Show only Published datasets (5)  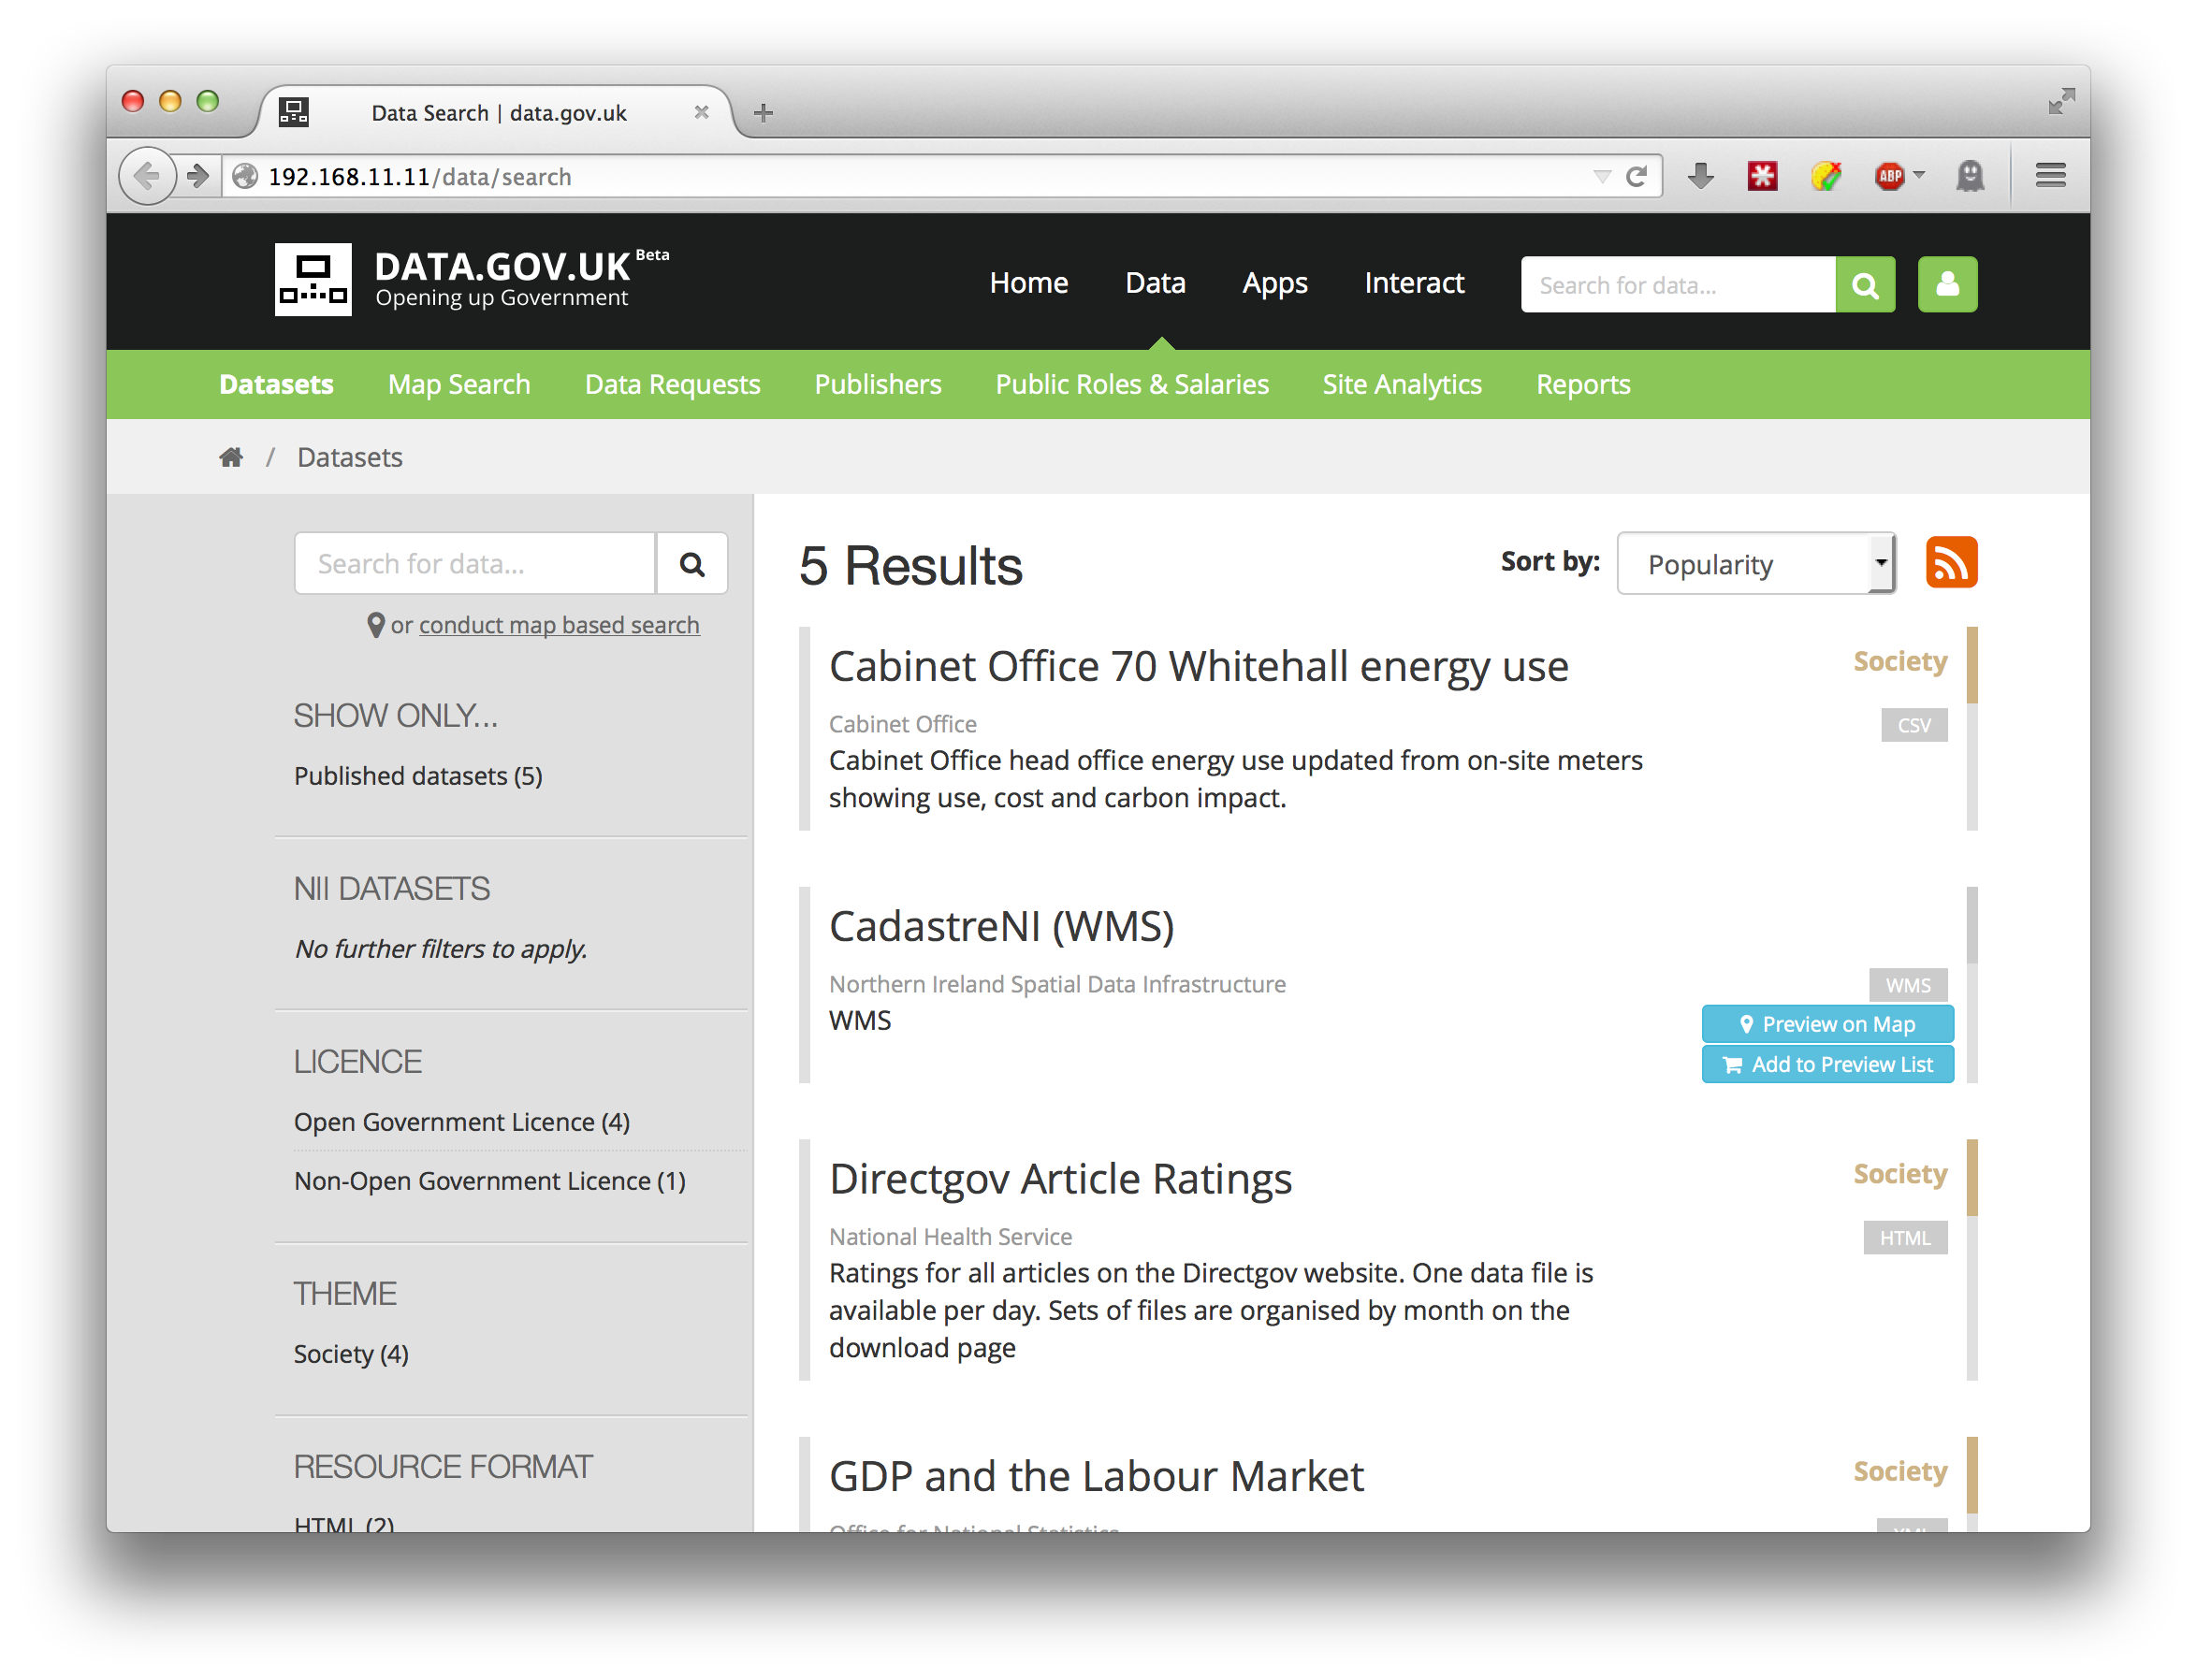coord(418,776)
